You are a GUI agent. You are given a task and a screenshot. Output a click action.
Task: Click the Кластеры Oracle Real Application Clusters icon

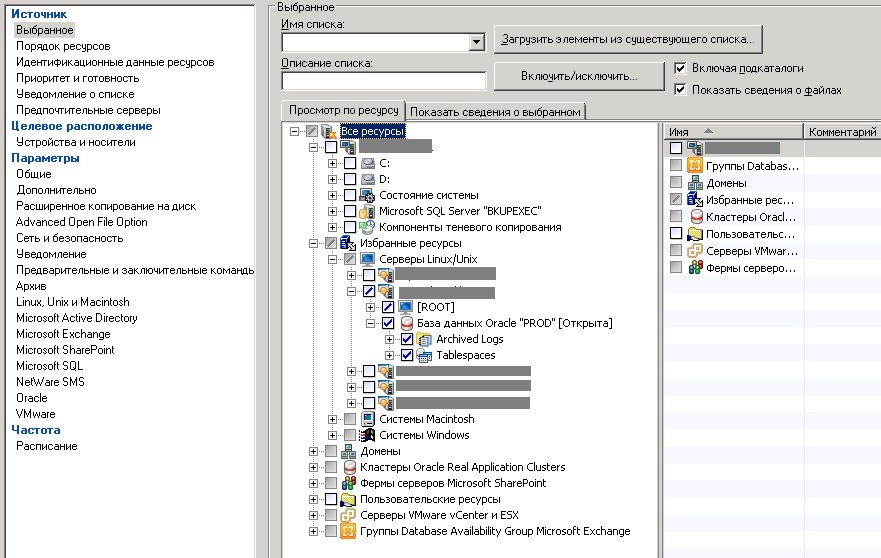(349, 467)
